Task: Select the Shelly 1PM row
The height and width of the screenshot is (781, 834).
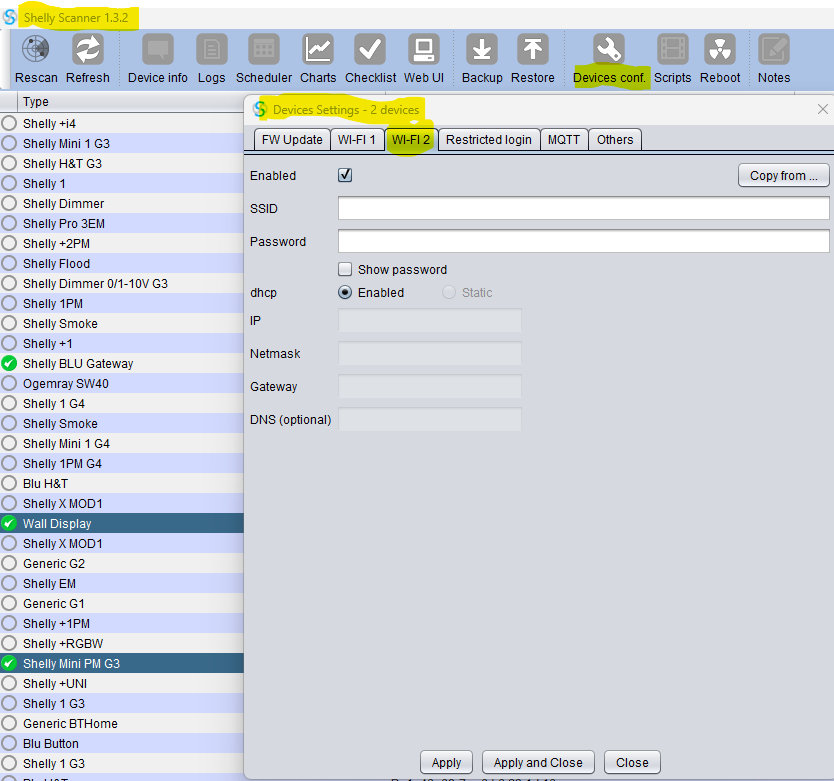Action: click(122, 303)
